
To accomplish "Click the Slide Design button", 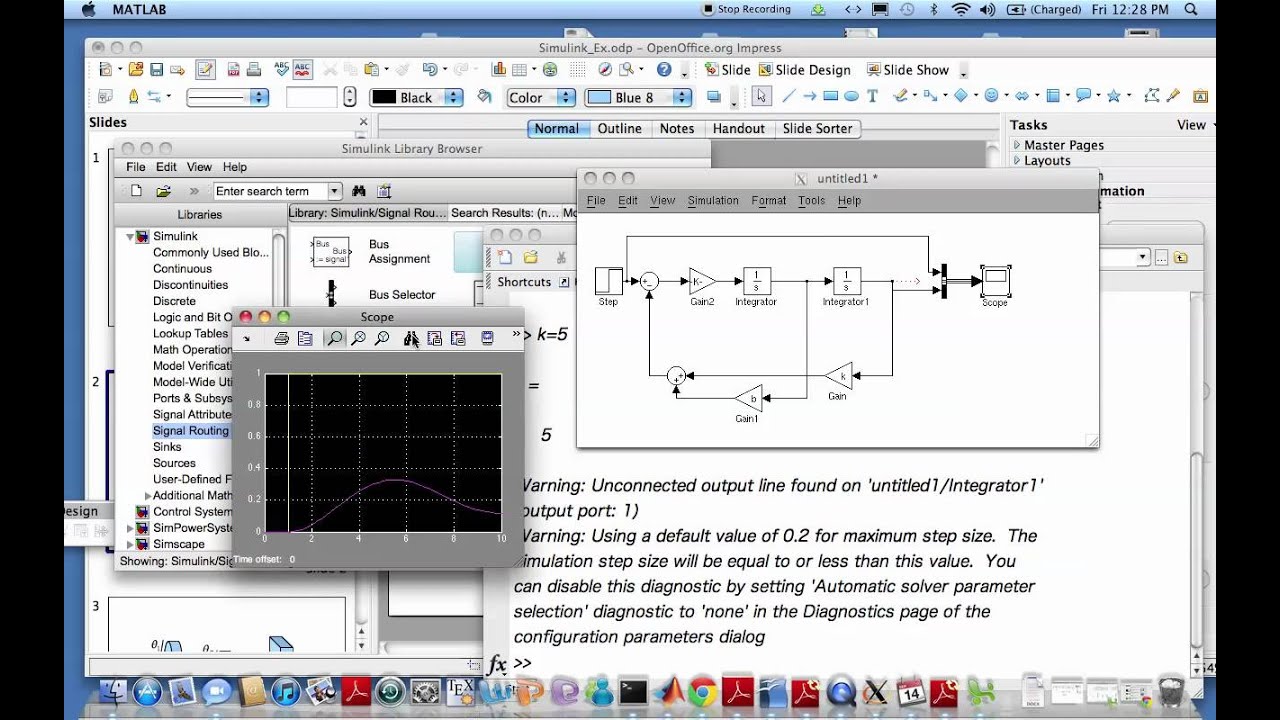I will (x=805, y=70).
